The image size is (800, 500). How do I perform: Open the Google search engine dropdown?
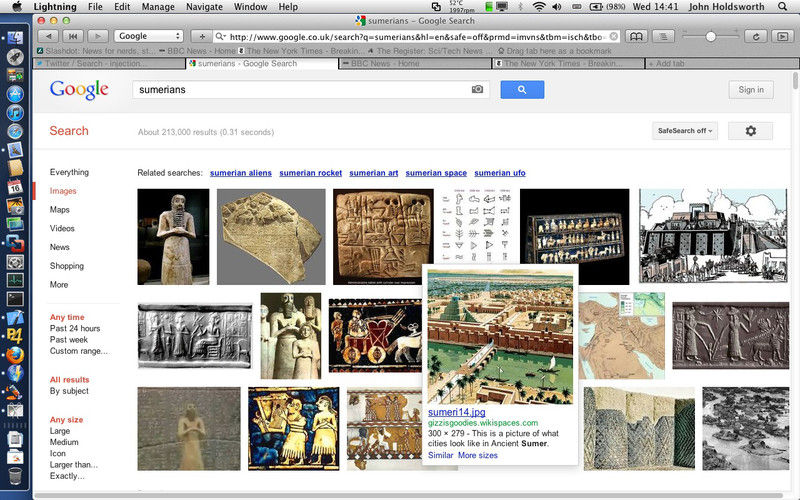tap(148, 36)
